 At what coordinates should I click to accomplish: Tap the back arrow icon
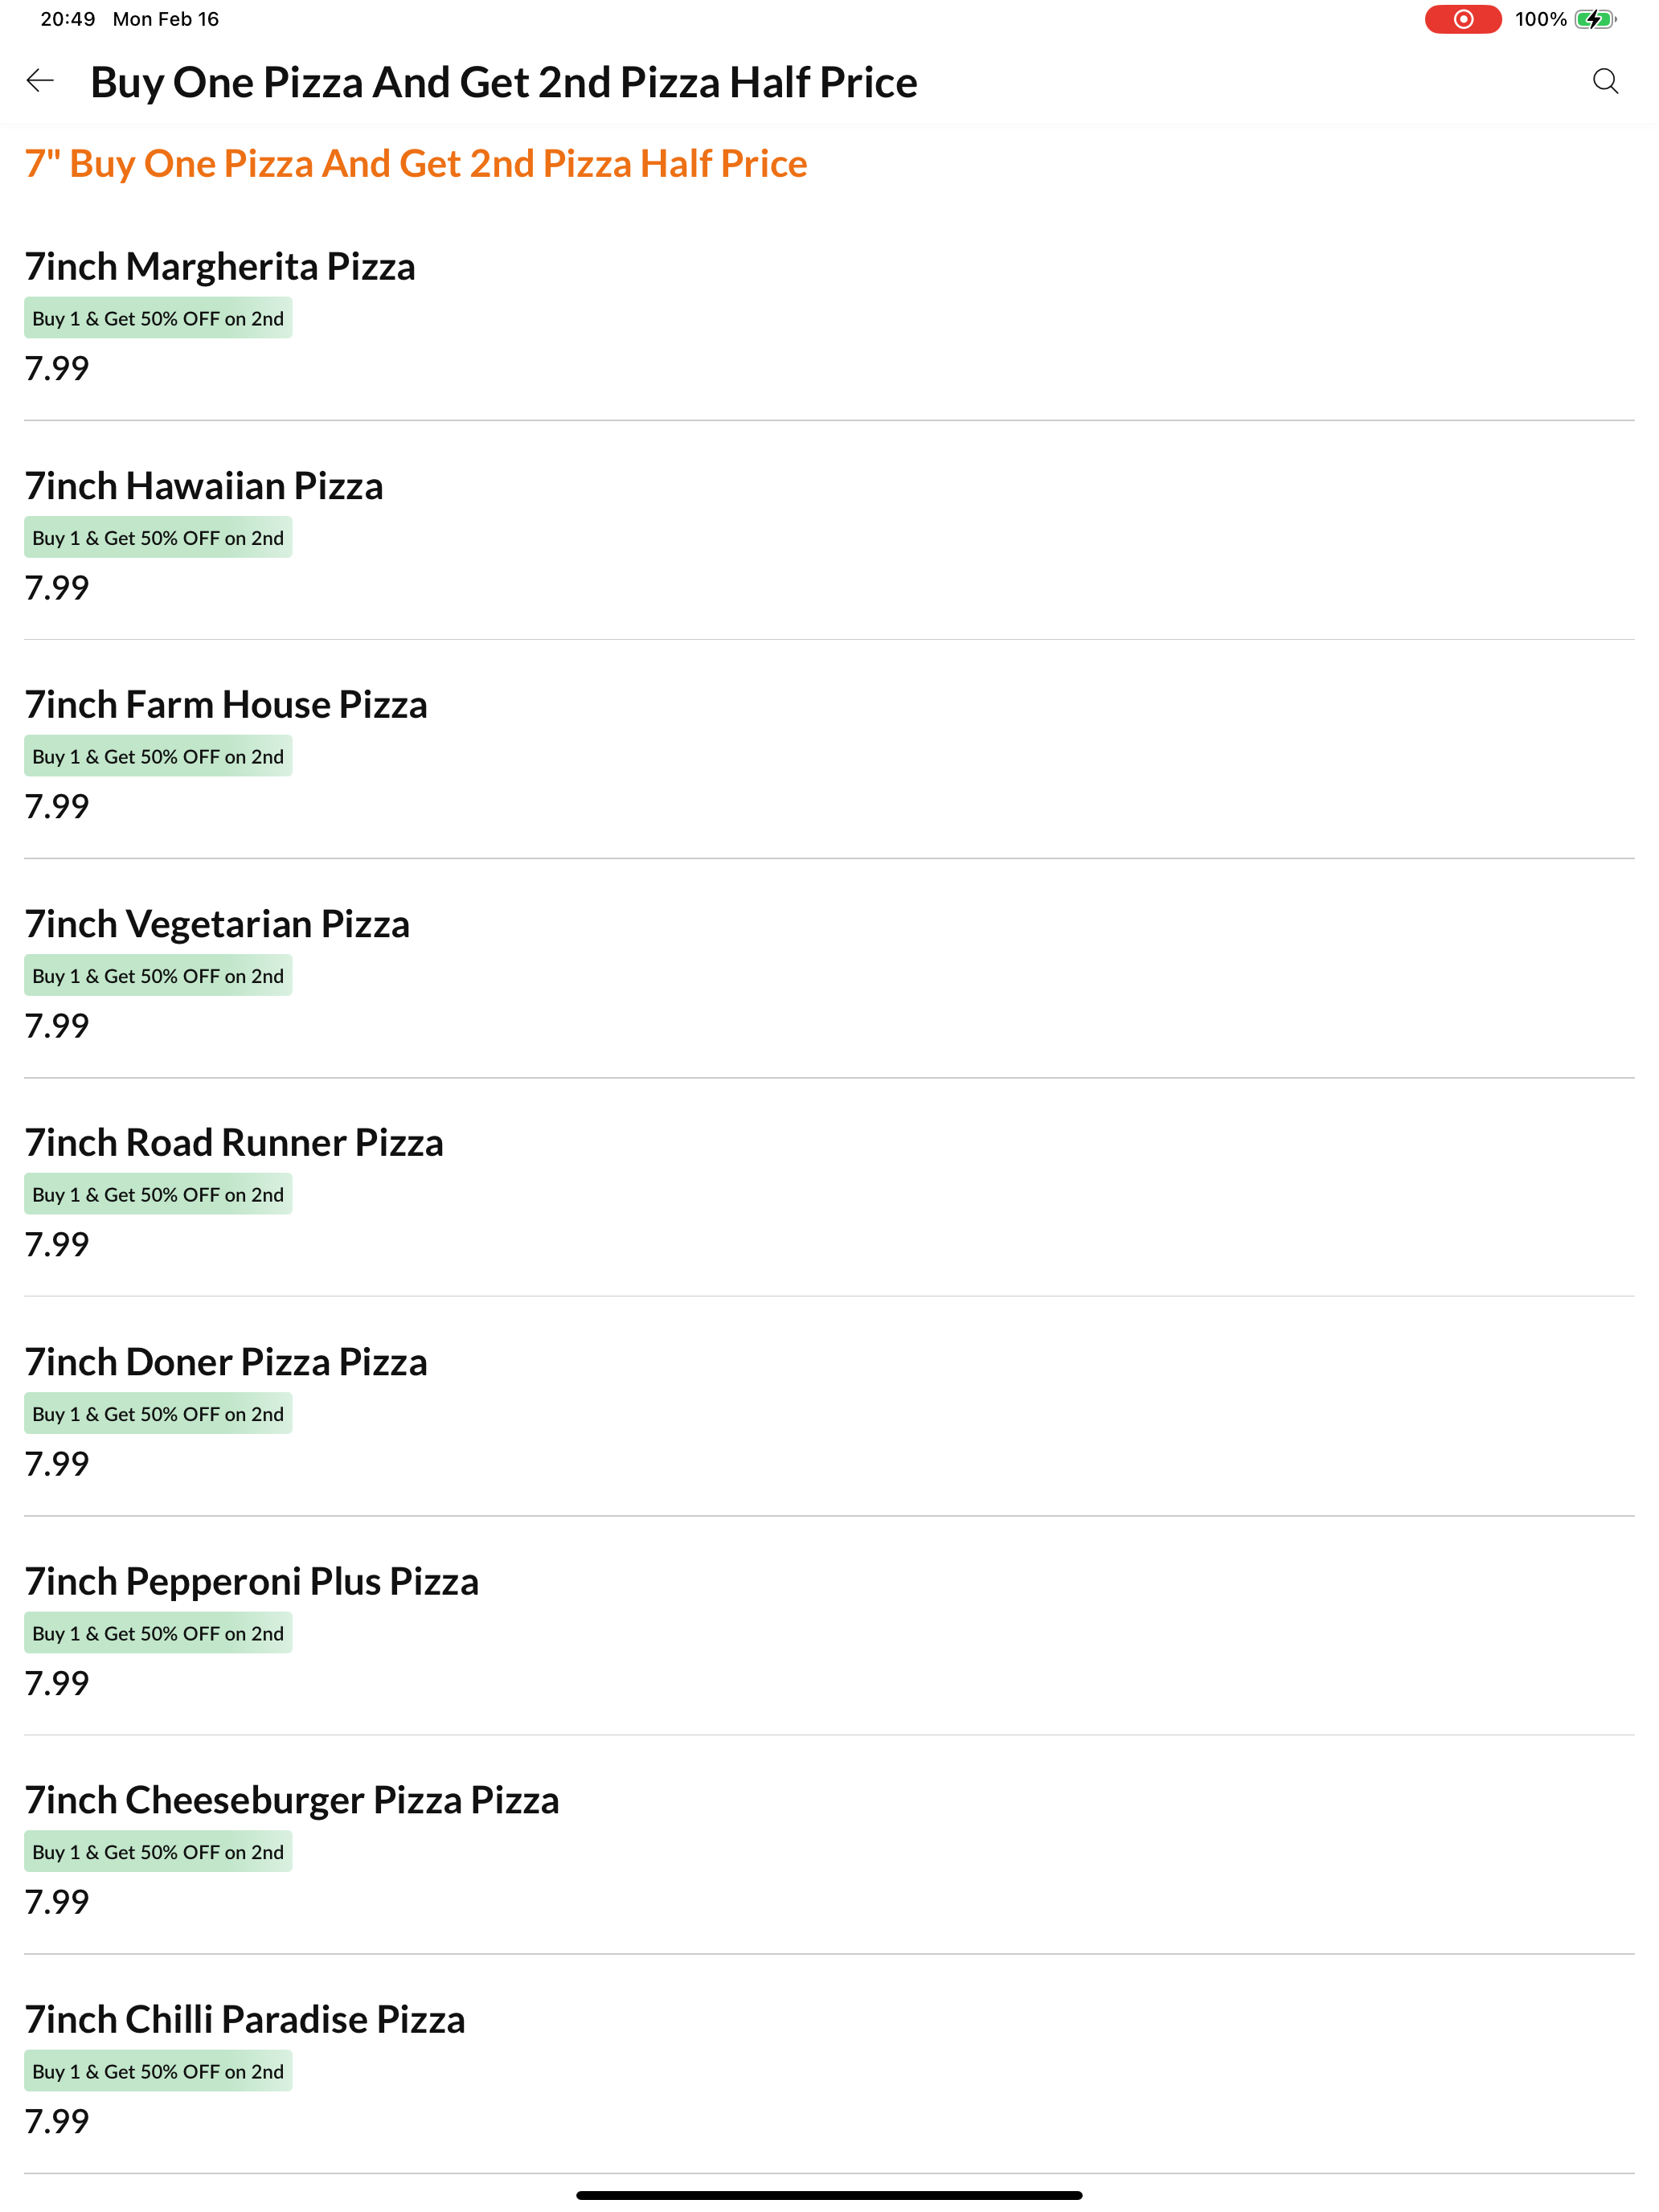[40, 81]
